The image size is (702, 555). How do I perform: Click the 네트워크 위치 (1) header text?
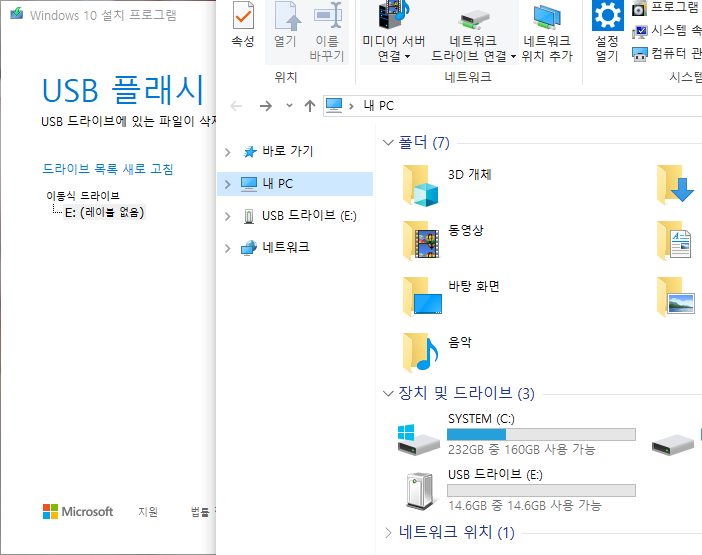pyautogui.click(x=457, y=533)
